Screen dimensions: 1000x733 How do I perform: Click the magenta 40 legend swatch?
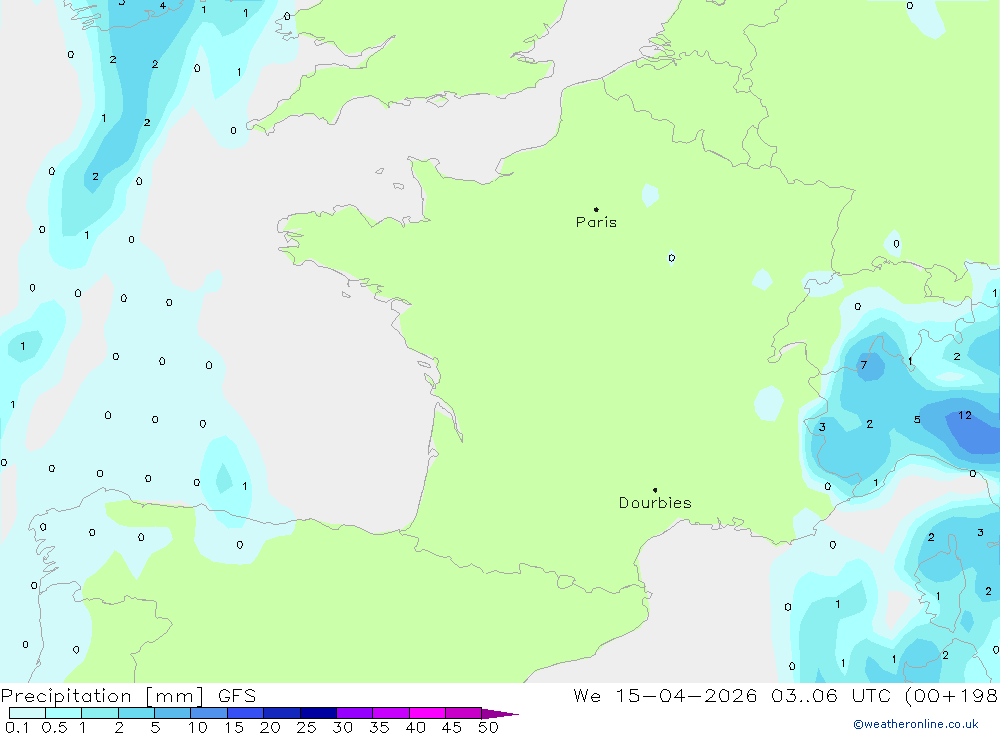(x=427, y=713)
